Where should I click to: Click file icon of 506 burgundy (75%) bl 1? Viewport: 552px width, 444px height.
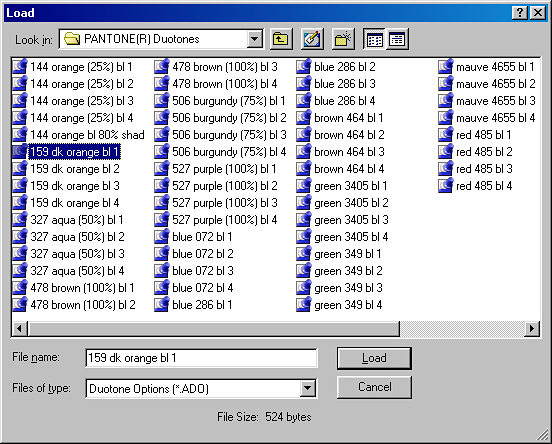162,100
